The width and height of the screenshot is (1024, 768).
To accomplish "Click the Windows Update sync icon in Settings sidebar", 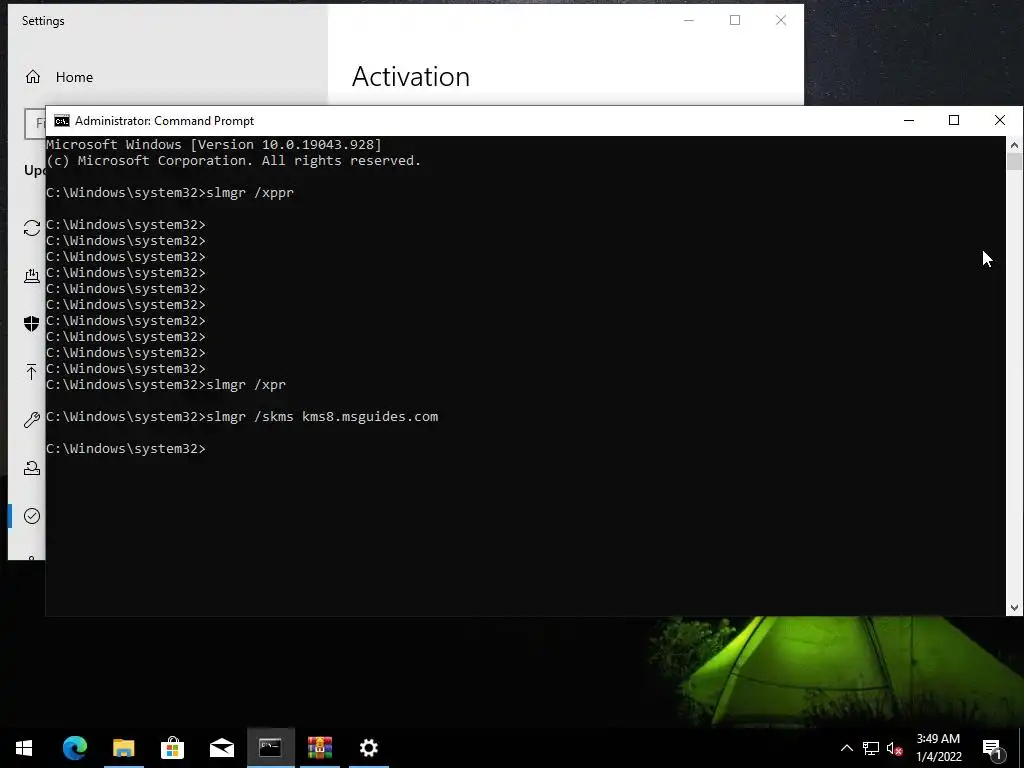I will click(31, 228).
